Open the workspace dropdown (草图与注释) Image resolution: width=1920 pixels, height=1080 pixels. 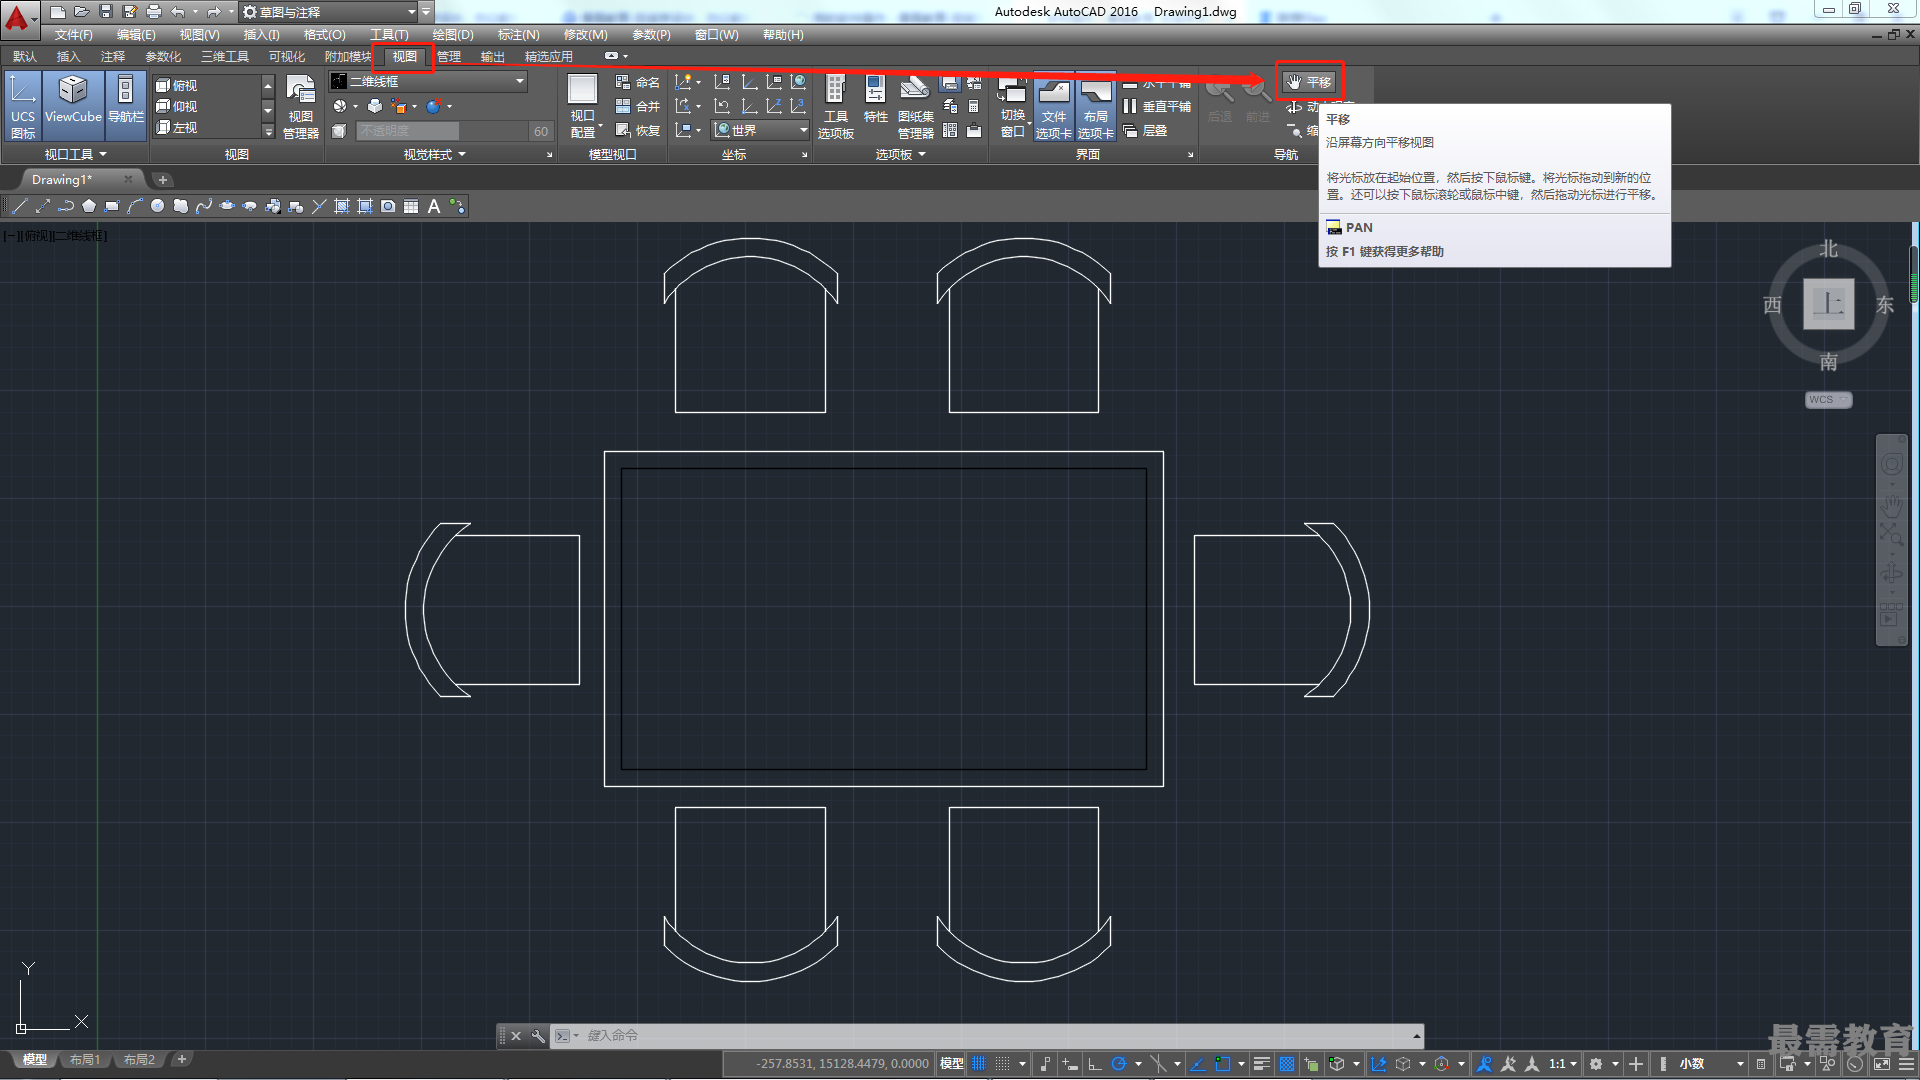[x=330, y=12]
